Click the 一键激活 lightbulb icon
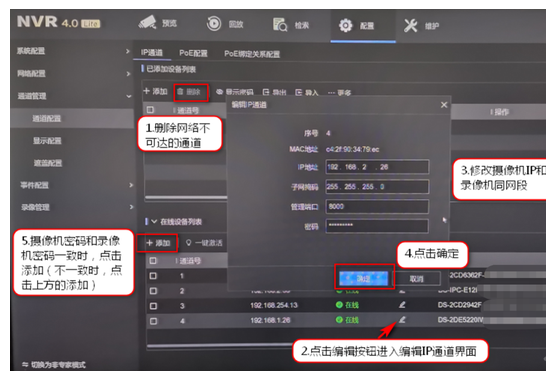The height and width of the screenshot is (371, 546). (188, 242)
